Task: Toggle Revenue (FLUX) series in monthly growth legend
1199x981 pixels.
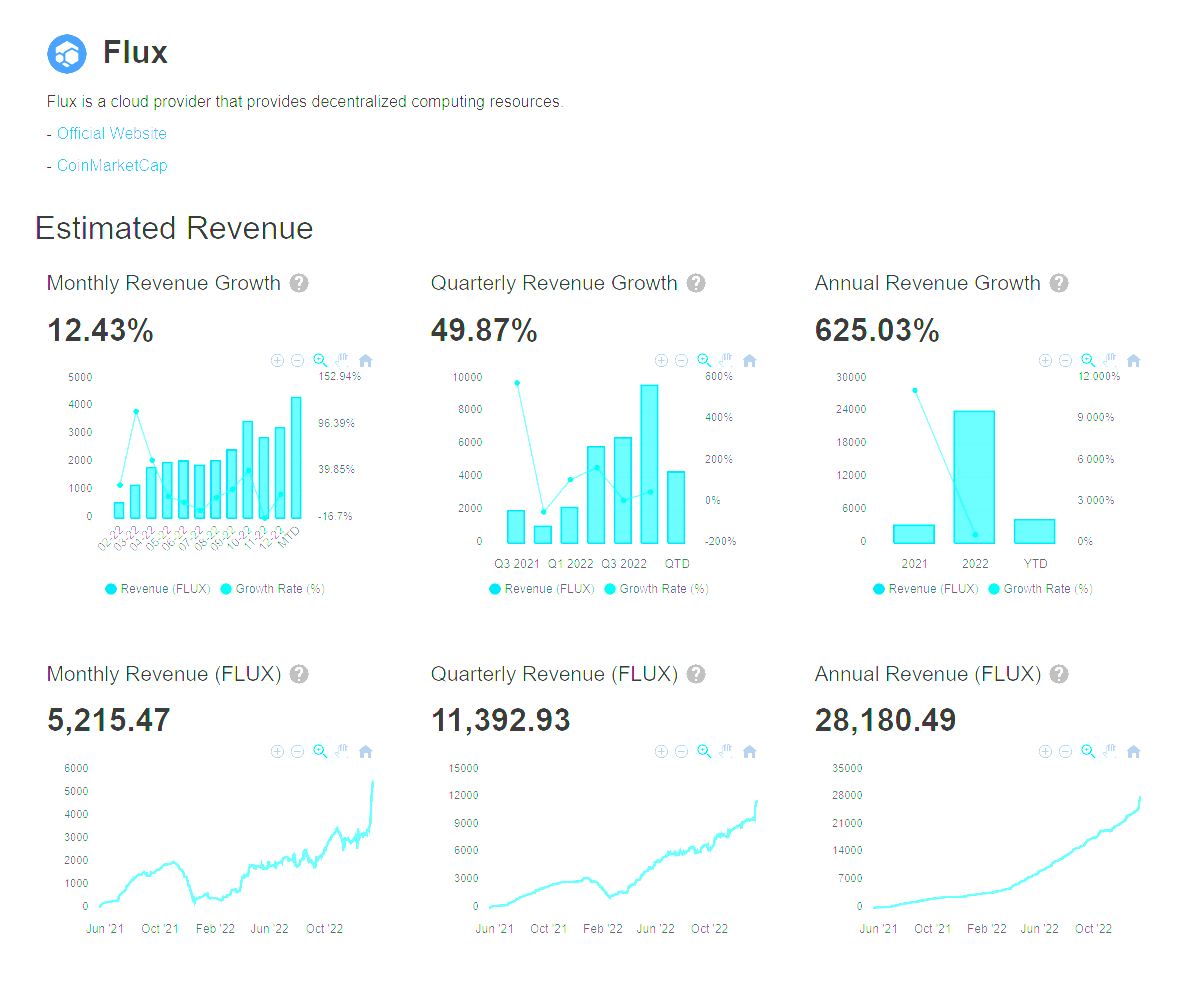Action: 158,589
